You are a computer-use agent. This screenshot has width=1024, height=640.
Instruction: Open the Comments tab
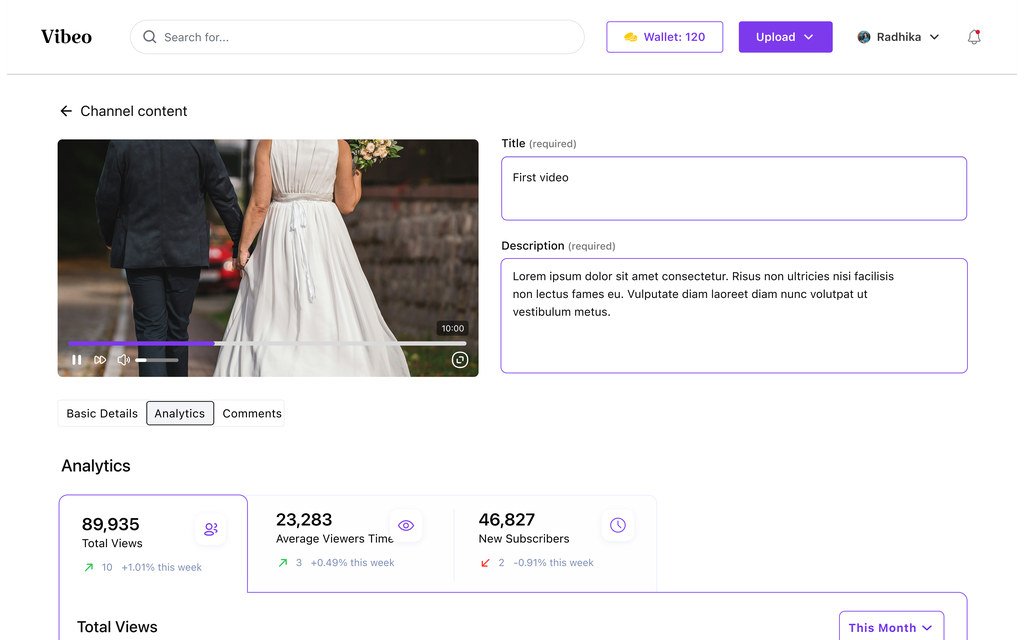pos(252,413)
